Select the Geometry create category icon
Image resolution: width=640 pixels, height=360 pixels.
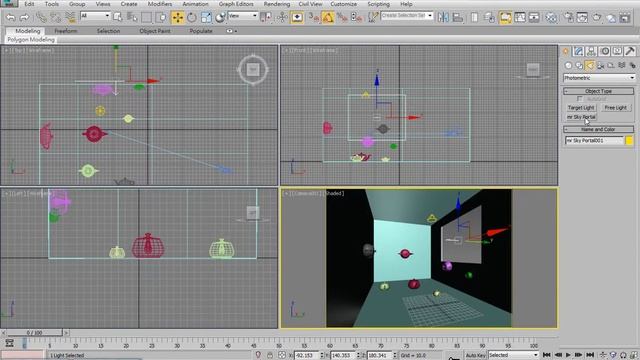[x=568, y=65]
